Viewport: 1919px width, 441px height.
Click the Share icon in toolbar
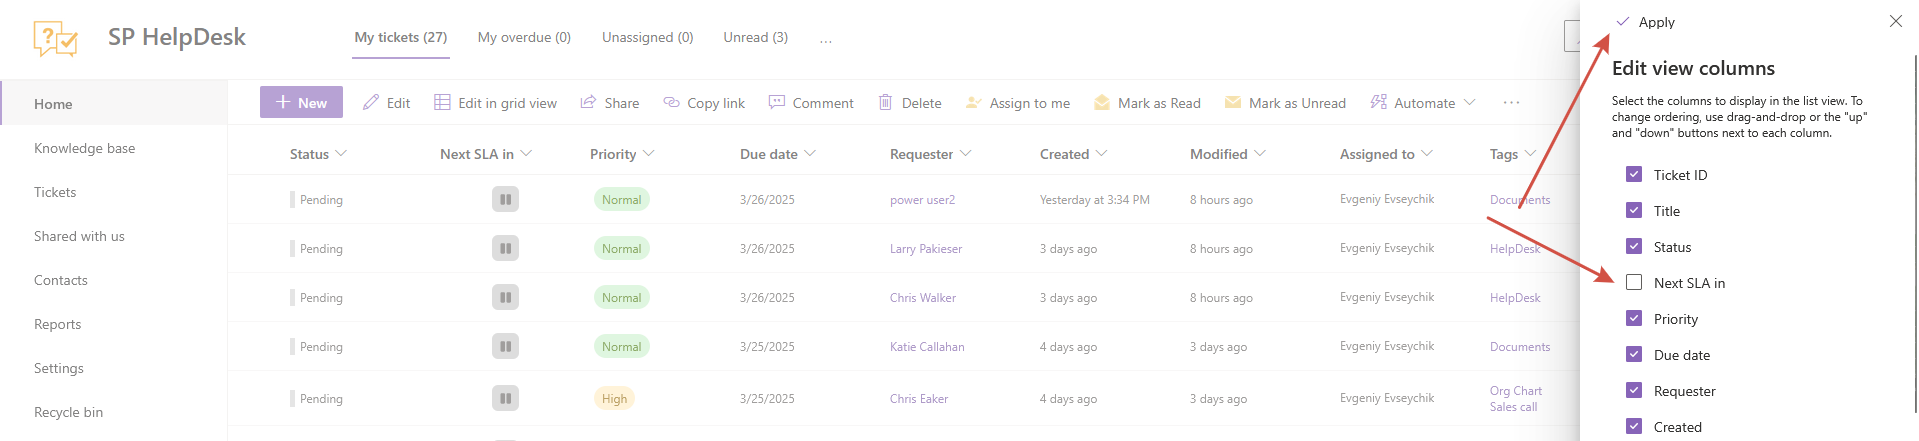588,103
